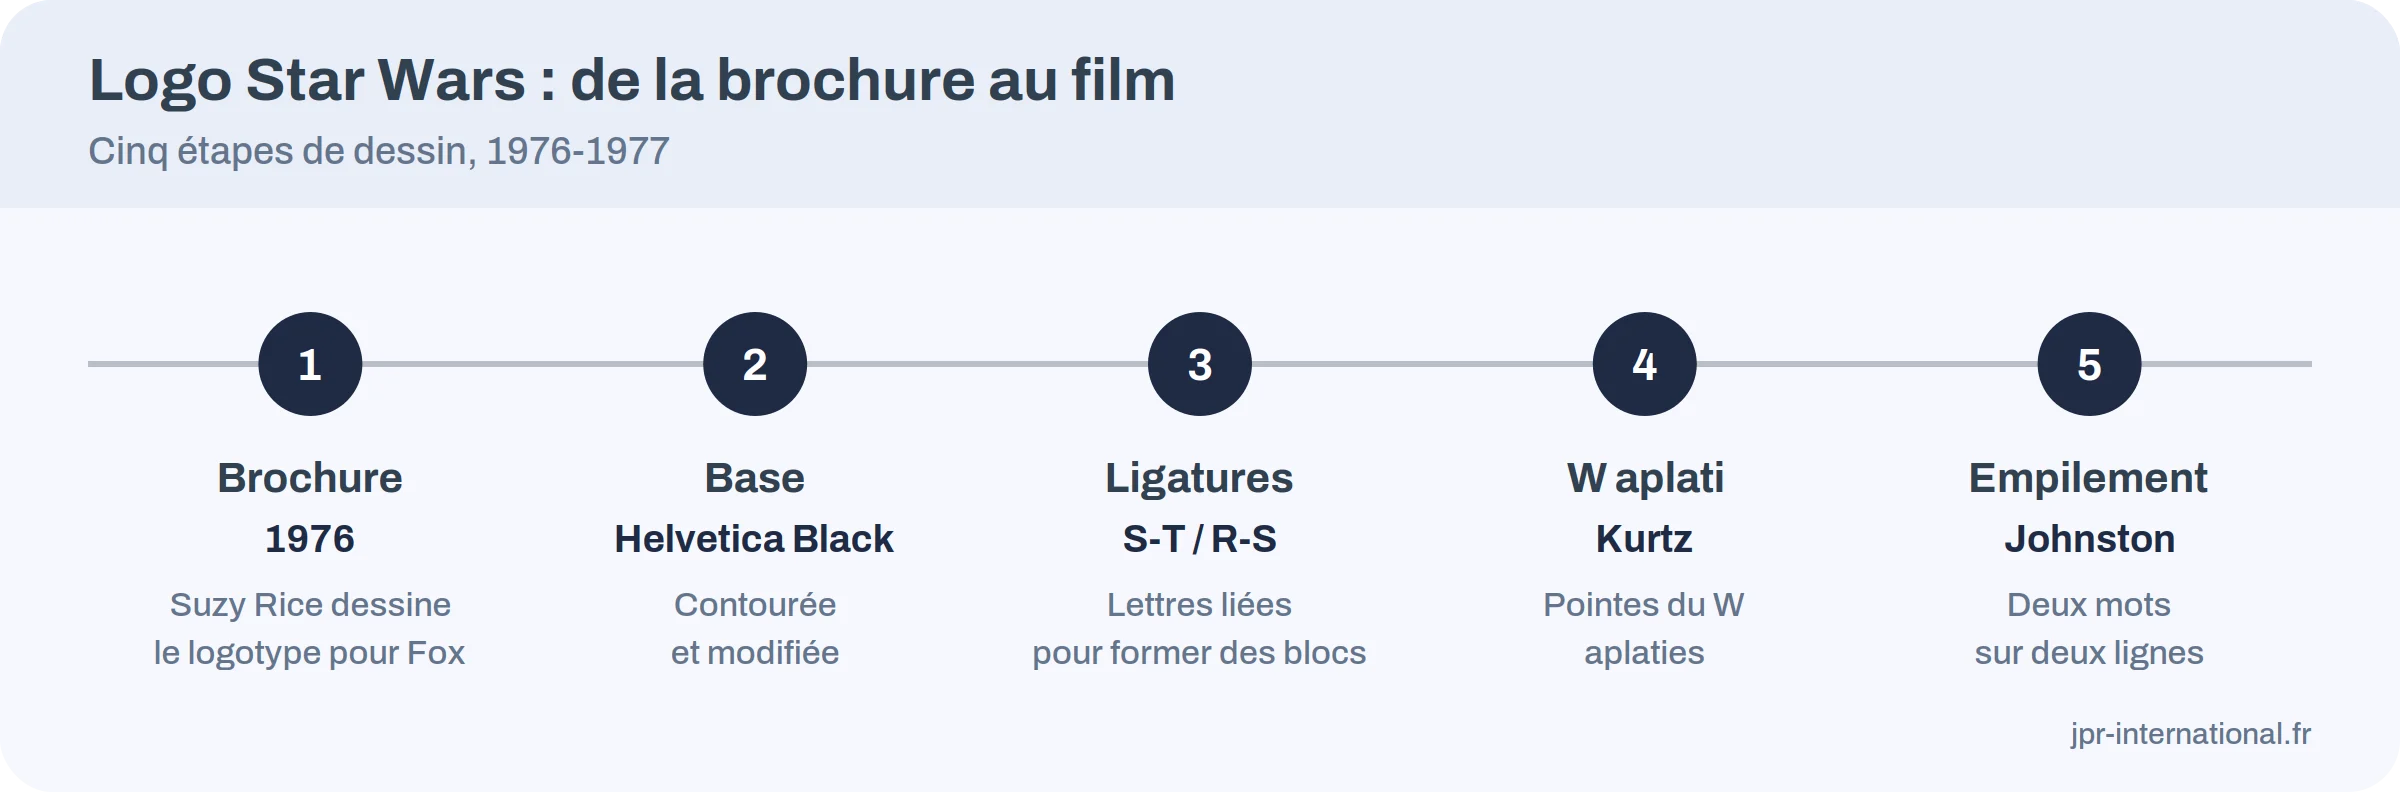This screenshot has height=792, width=2400.
Task: Click the 1976 year label
Action: click(310, 539)
